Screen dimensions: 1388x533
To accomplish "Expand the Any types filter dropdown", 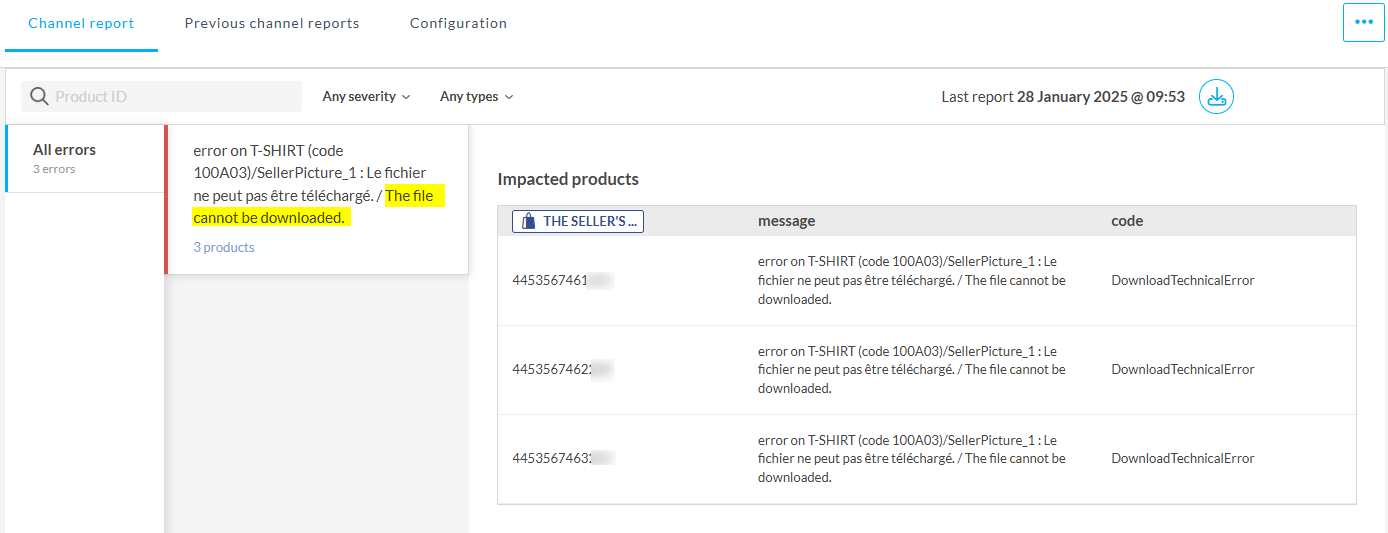I will click(476, 97).
